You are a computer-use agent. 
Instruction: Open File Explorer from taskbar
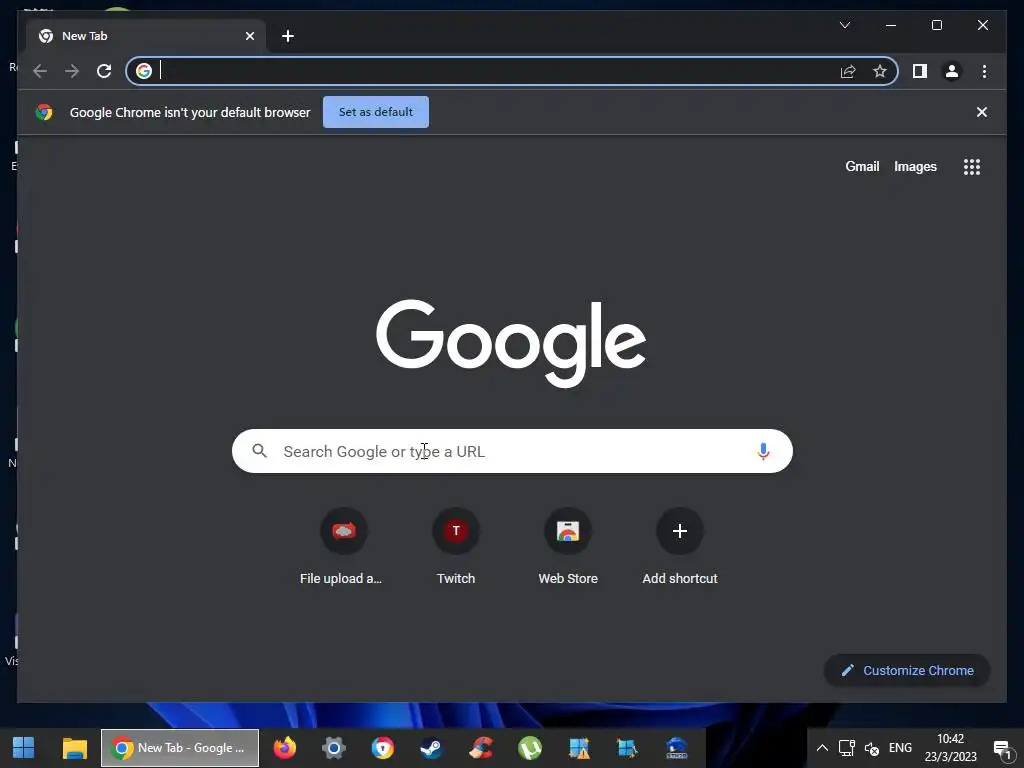[x=74, y=748]
